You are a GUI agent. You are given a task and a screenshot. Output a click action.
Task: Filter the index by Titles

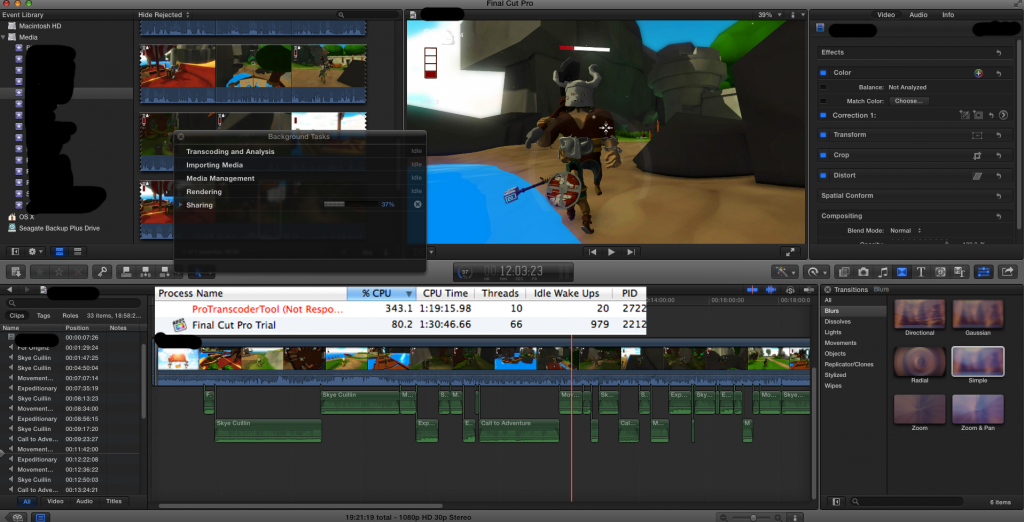[114, 502]
